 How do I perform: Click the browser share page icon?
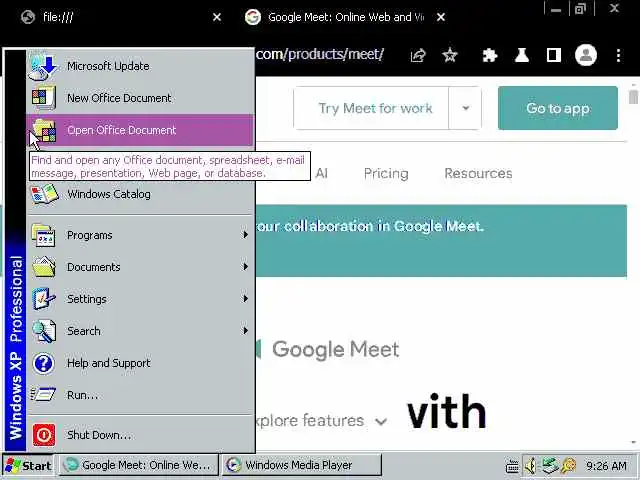coord(418,55)
